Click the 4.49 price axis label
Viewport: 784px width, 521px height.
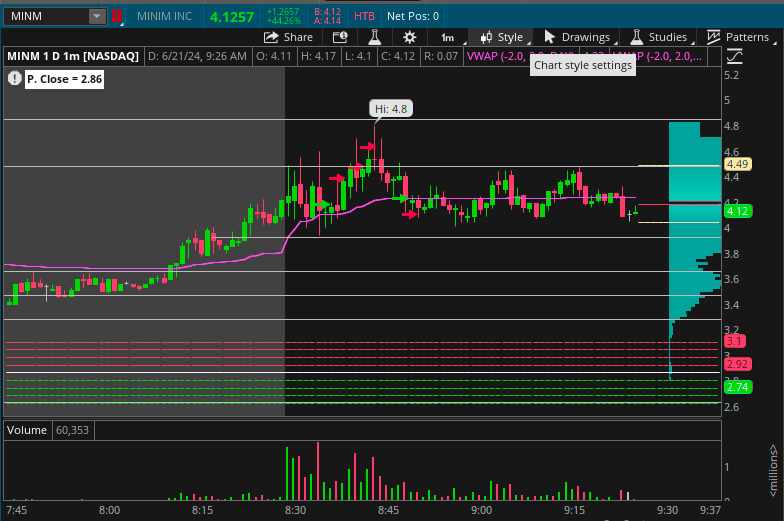coord(737,164)
